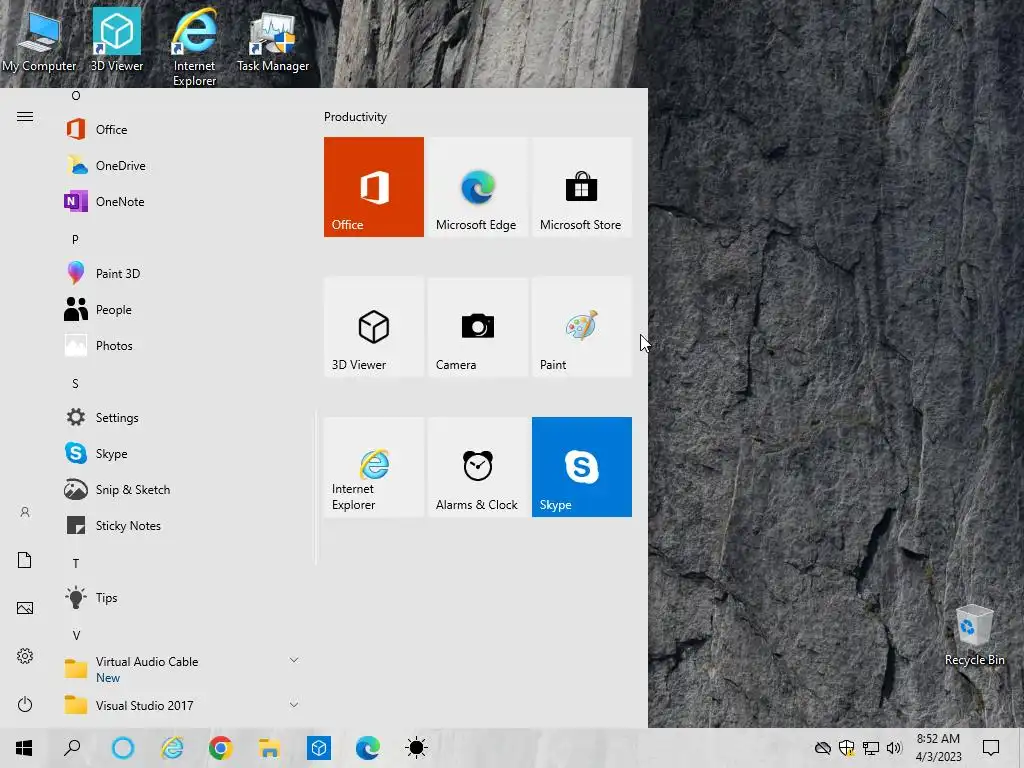1024x768 pixels.
Task: Open the People app
Action: pos(182,310)
